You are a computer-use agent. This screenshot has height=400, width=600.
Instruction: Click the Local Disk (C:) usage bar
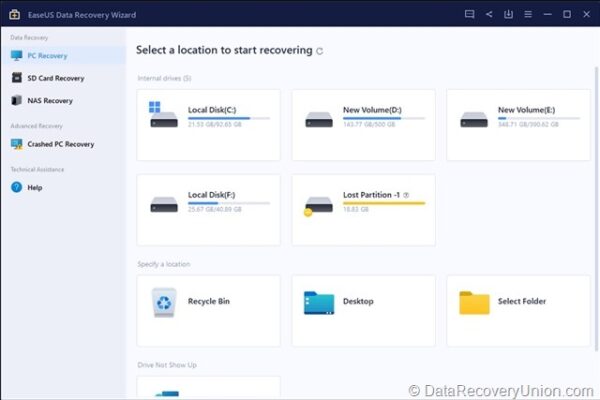(x=219, y=118)
